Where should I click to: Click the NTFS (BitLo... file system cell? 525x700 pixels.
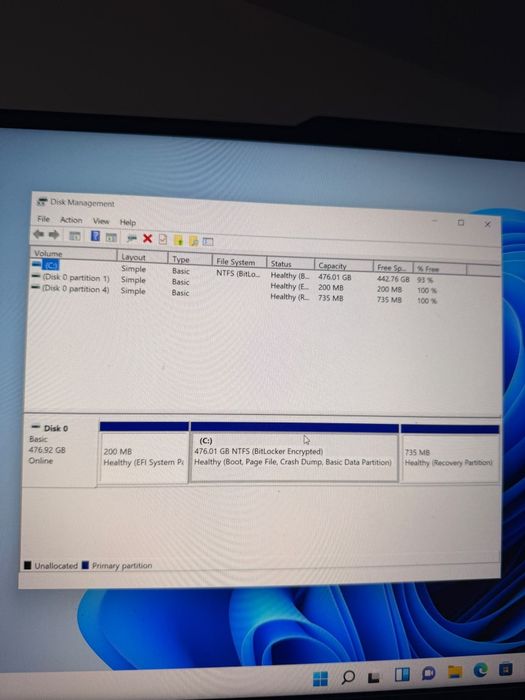click(x=238, y=274)
